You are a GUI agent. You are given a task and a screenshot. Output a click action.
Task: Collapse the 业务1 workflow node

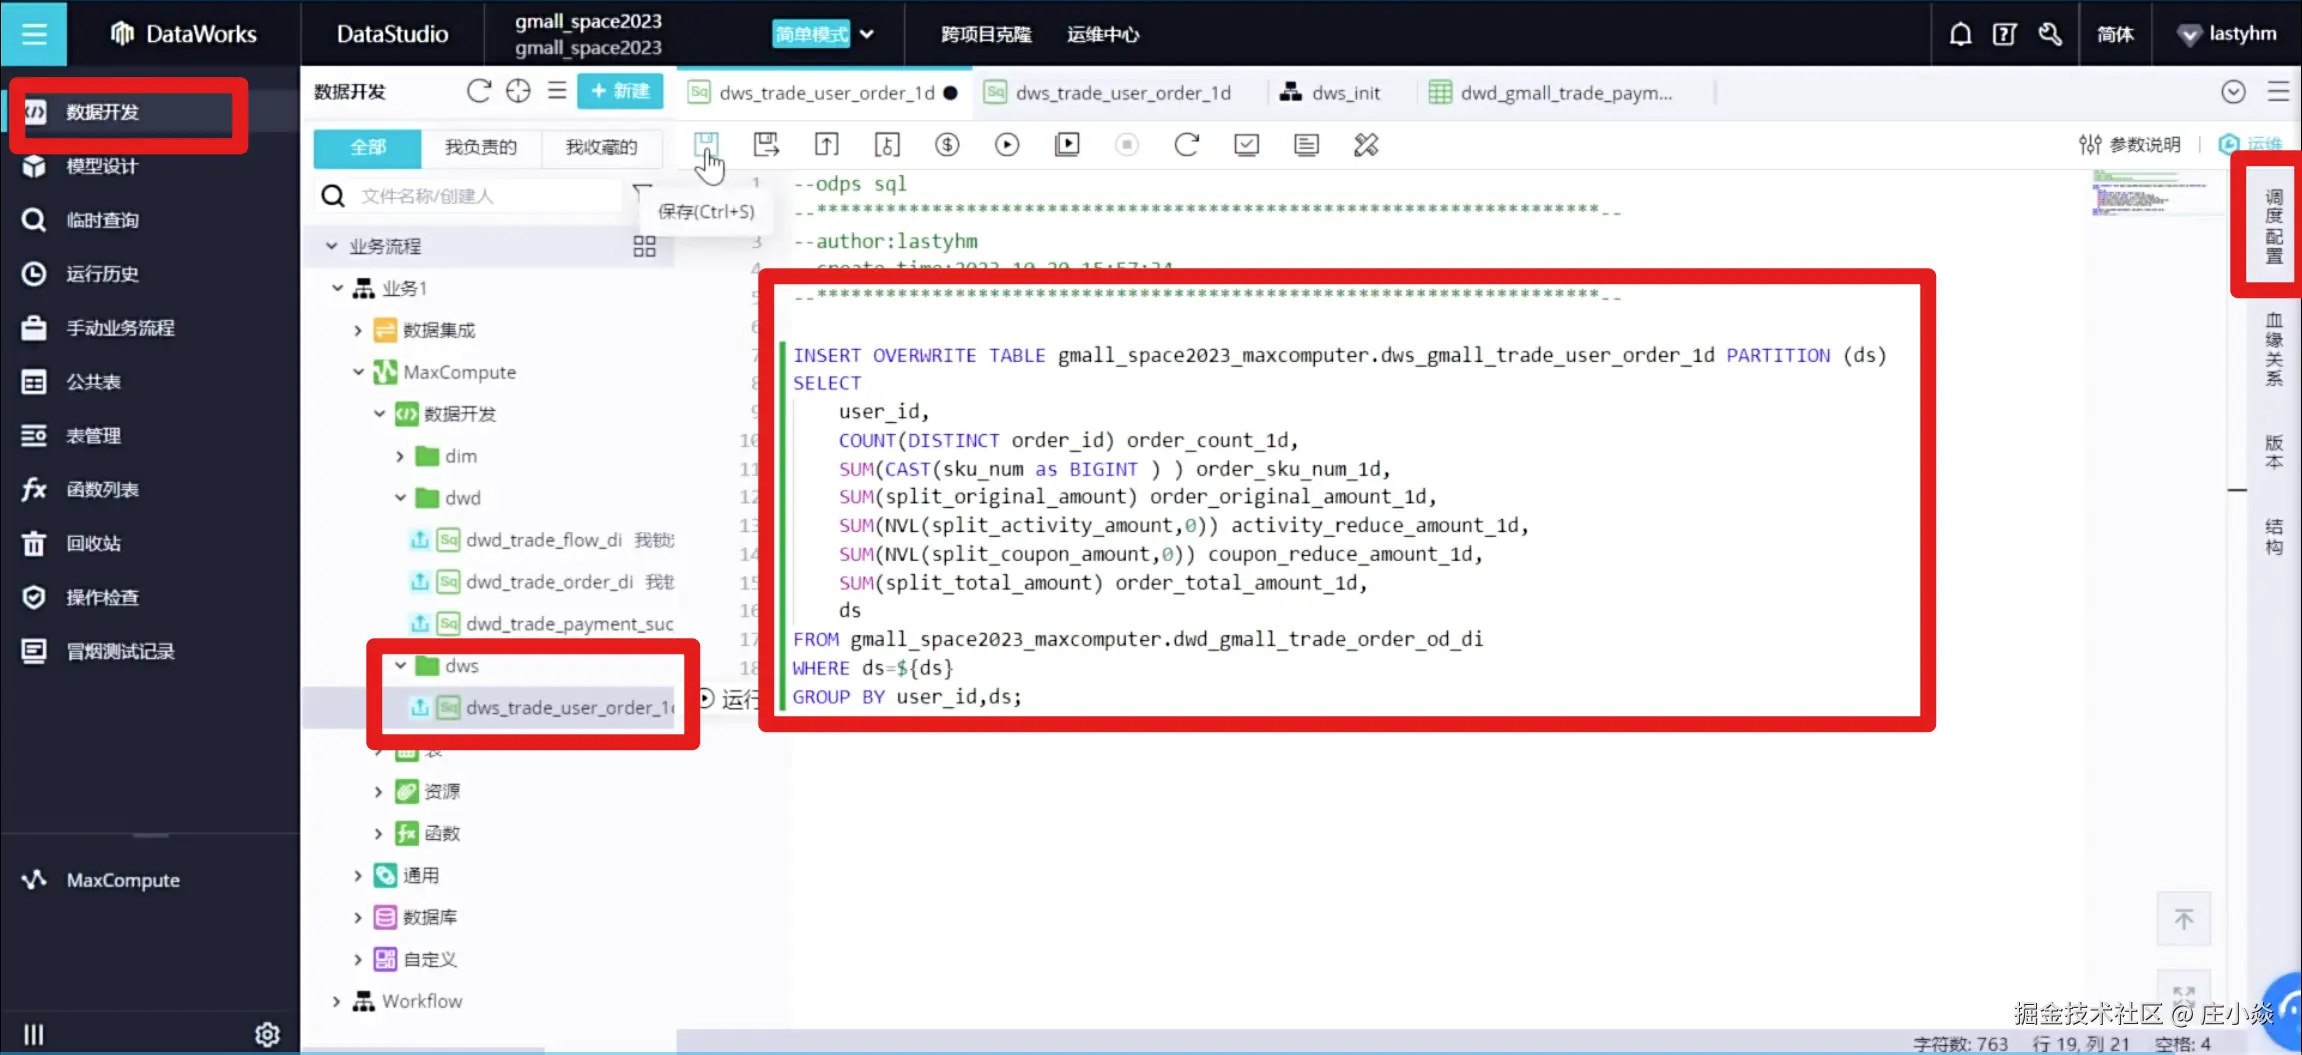pyautogui.click(x=337, y=288)
